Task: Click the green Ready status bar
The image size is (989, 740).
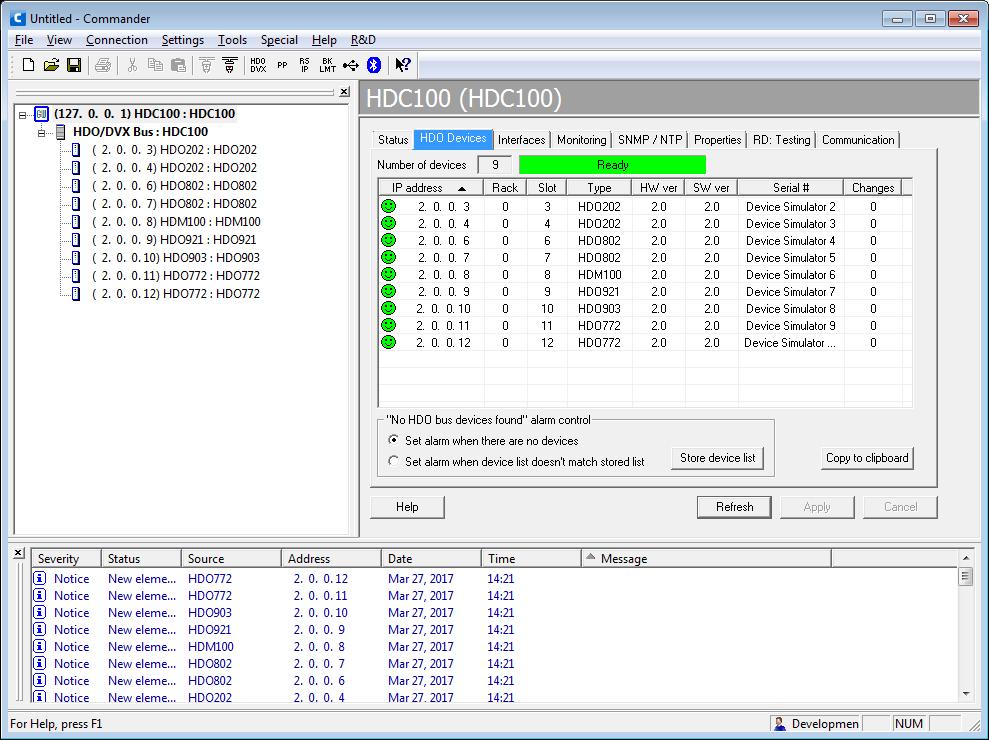Action: click(612, 165)
